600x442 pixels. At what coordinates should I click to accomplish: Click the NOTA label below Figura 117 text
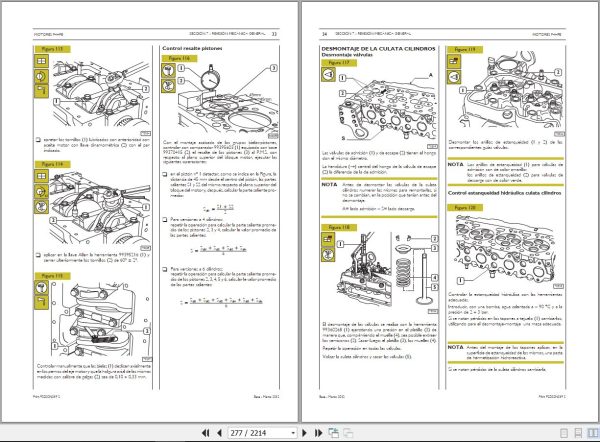pos(329,184)
